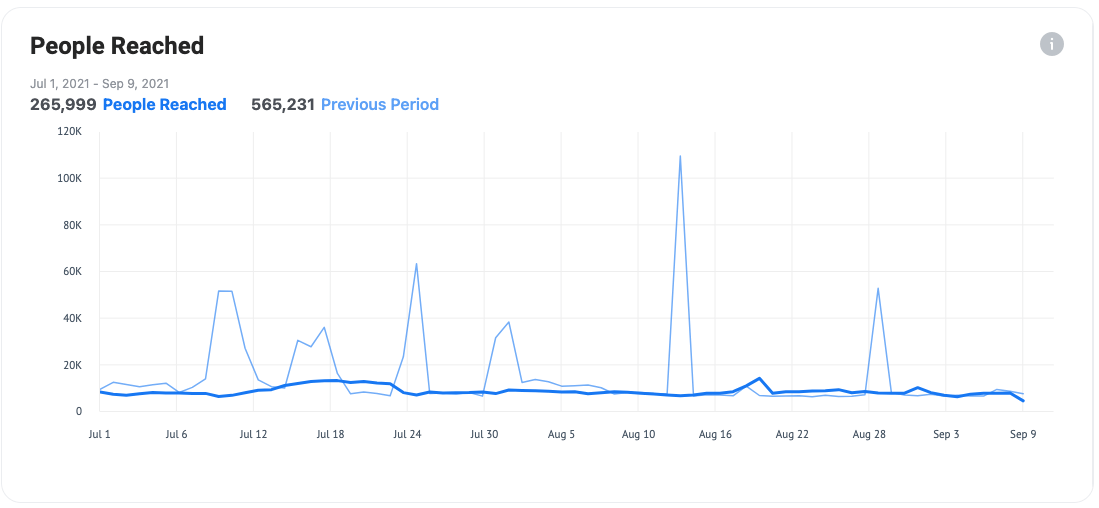Viewport: 1099px width, 508px height.
Task: Click the Sep 9 endpoint of People Reached line
Action: point(1023,401)
